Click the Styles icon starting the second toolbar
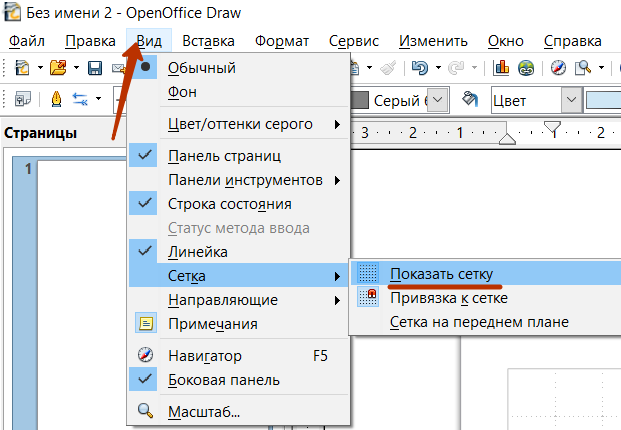The height and width of the screenshot is (430, 621). pyautogui.click(x=23, y=99)
